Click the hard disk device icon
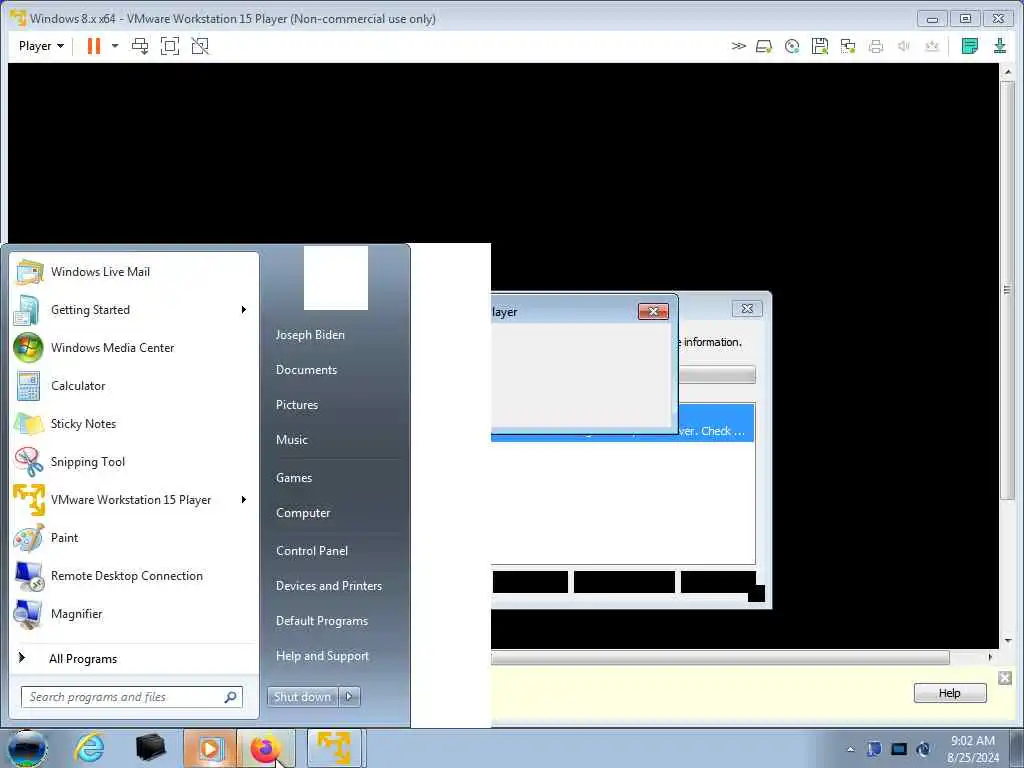 click(x=764, y=46)
